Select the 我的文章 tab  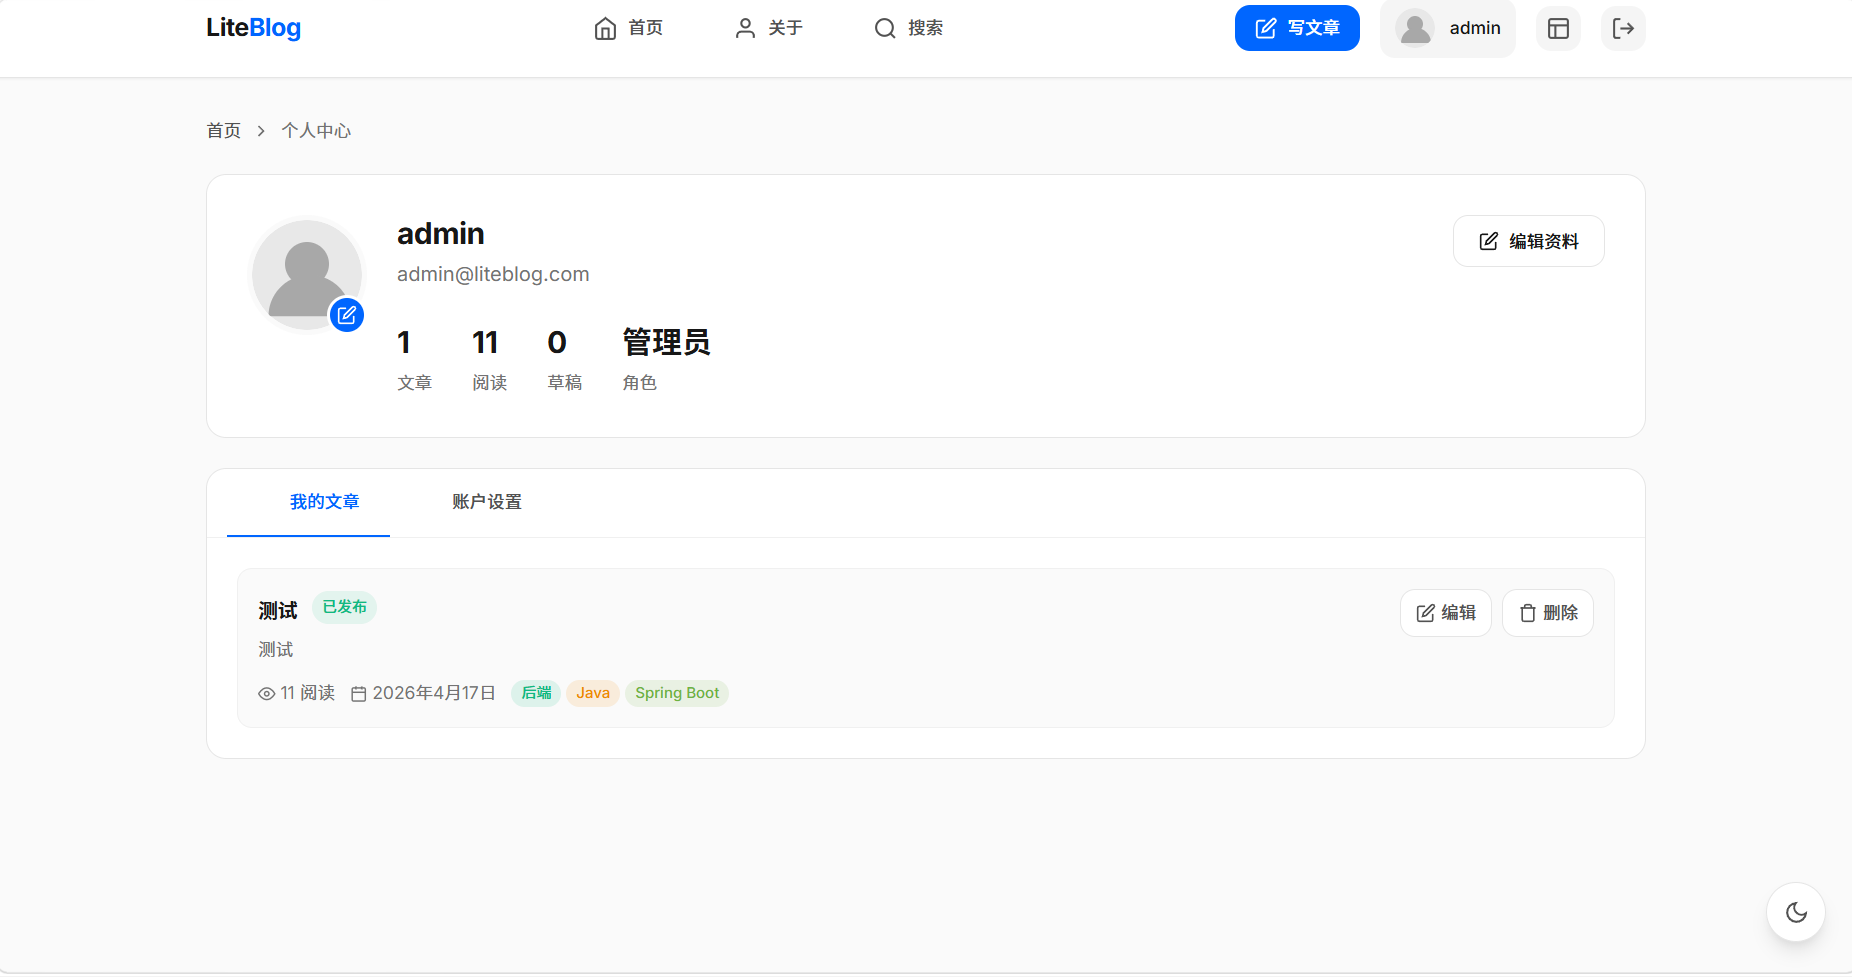tap(324, 502)
